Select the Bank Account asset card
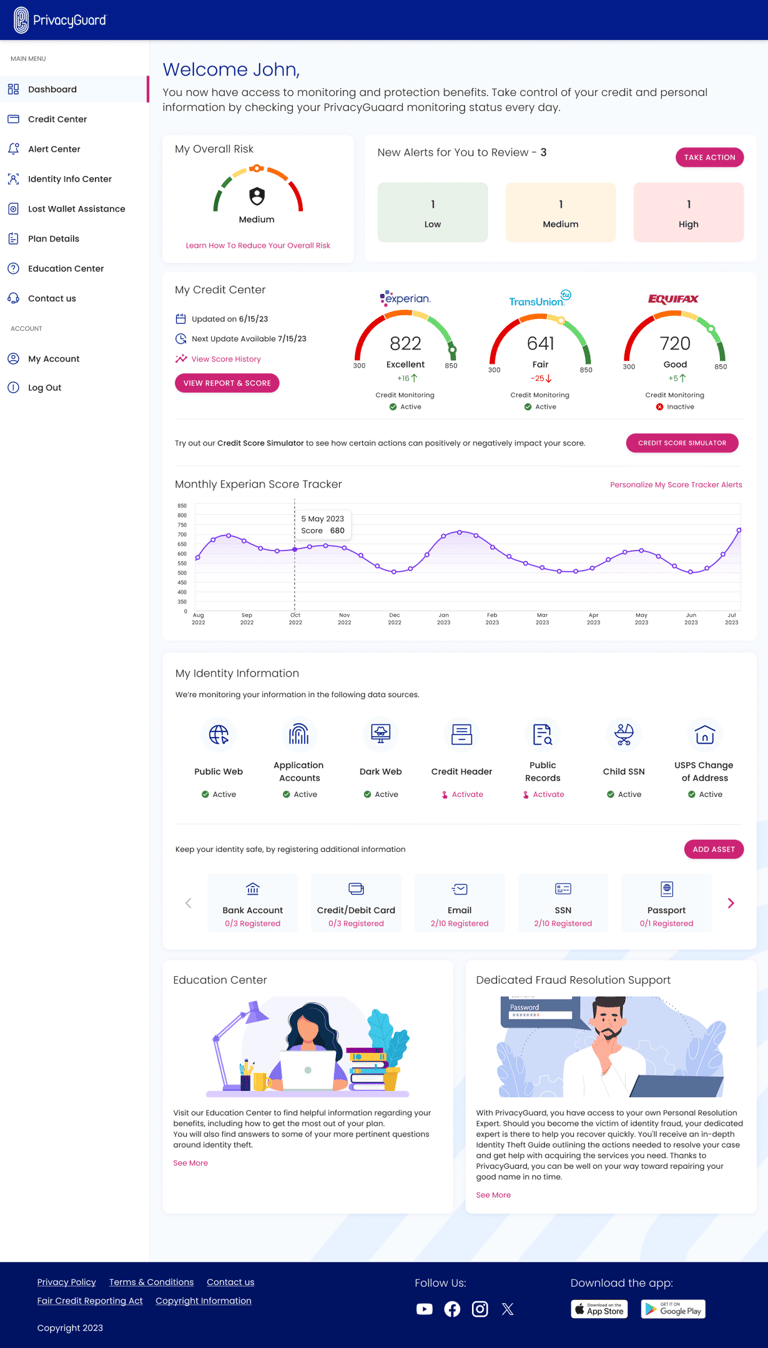768x1348 pixels. 253,903
